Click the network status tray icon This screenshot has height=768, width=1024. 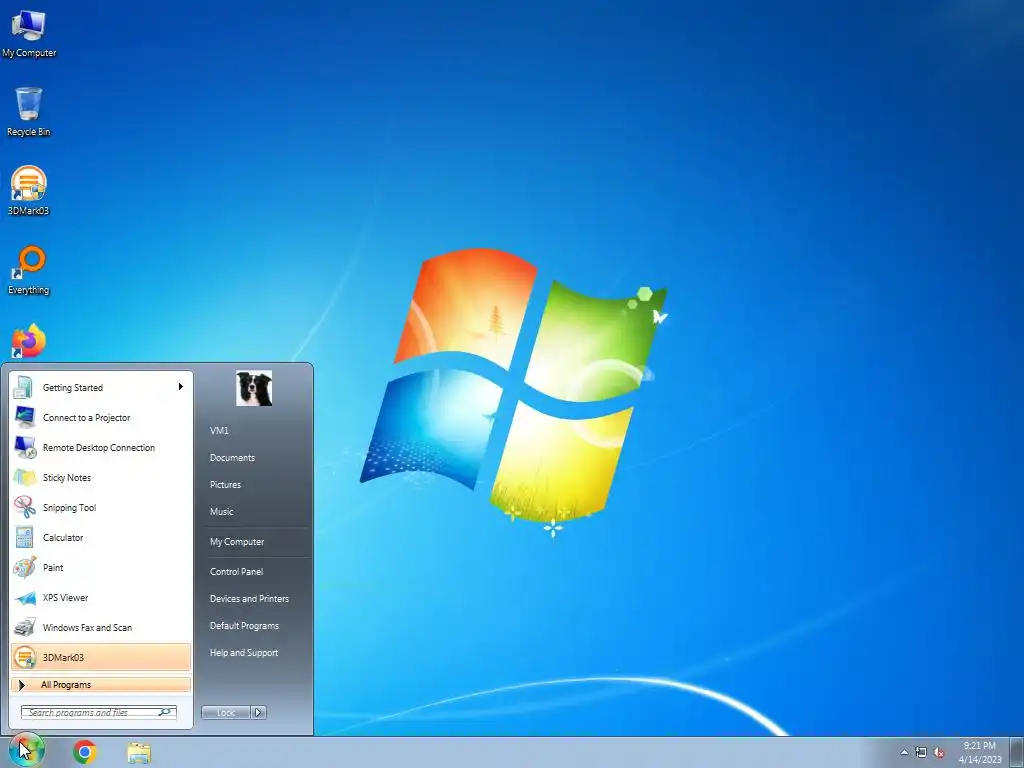click(921, 752)
